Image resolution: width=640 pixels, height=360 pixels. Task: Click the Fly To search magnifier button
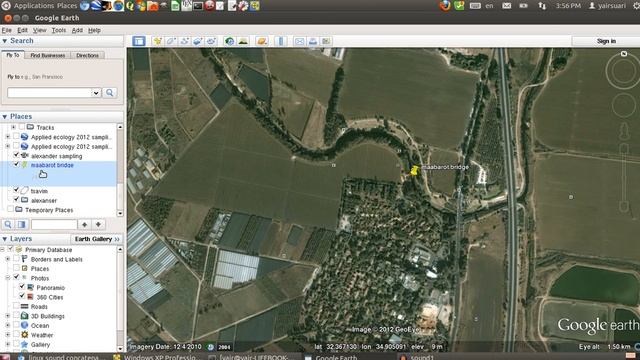click(x=109, y=93)
